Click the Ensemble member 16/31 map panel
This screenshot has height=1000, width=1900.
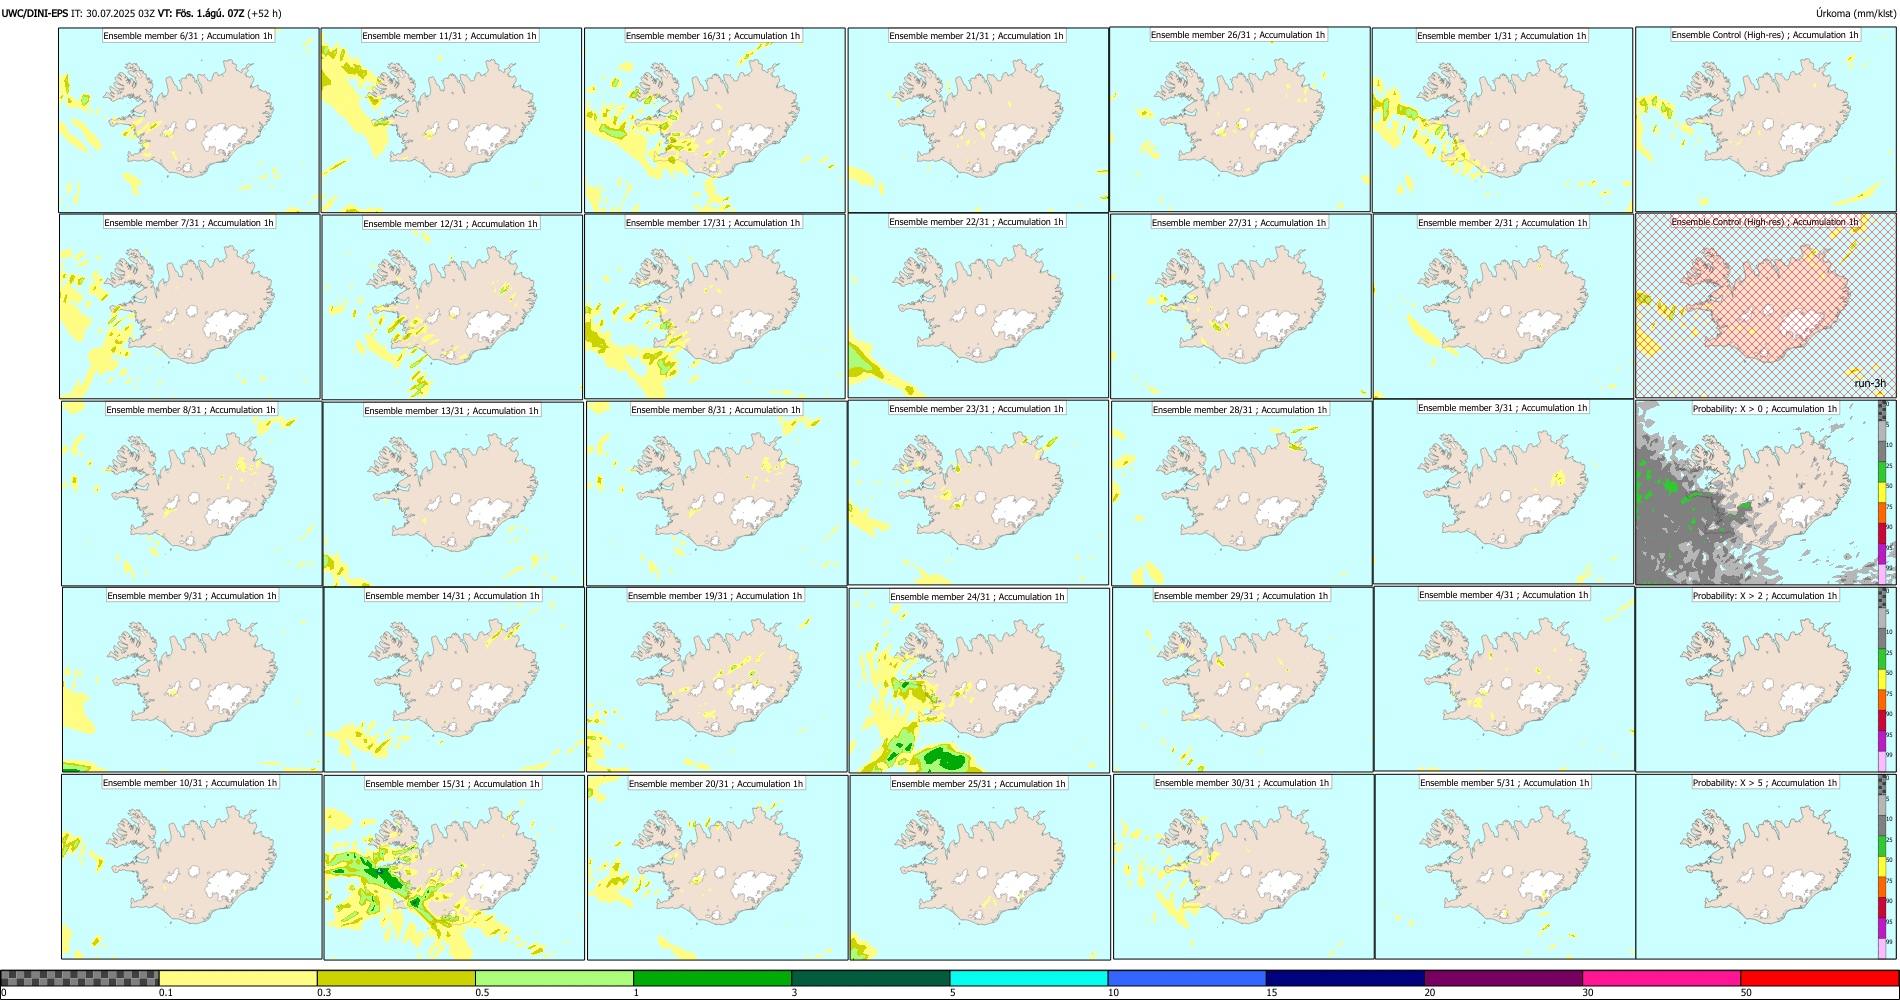[x=715, y=120]
